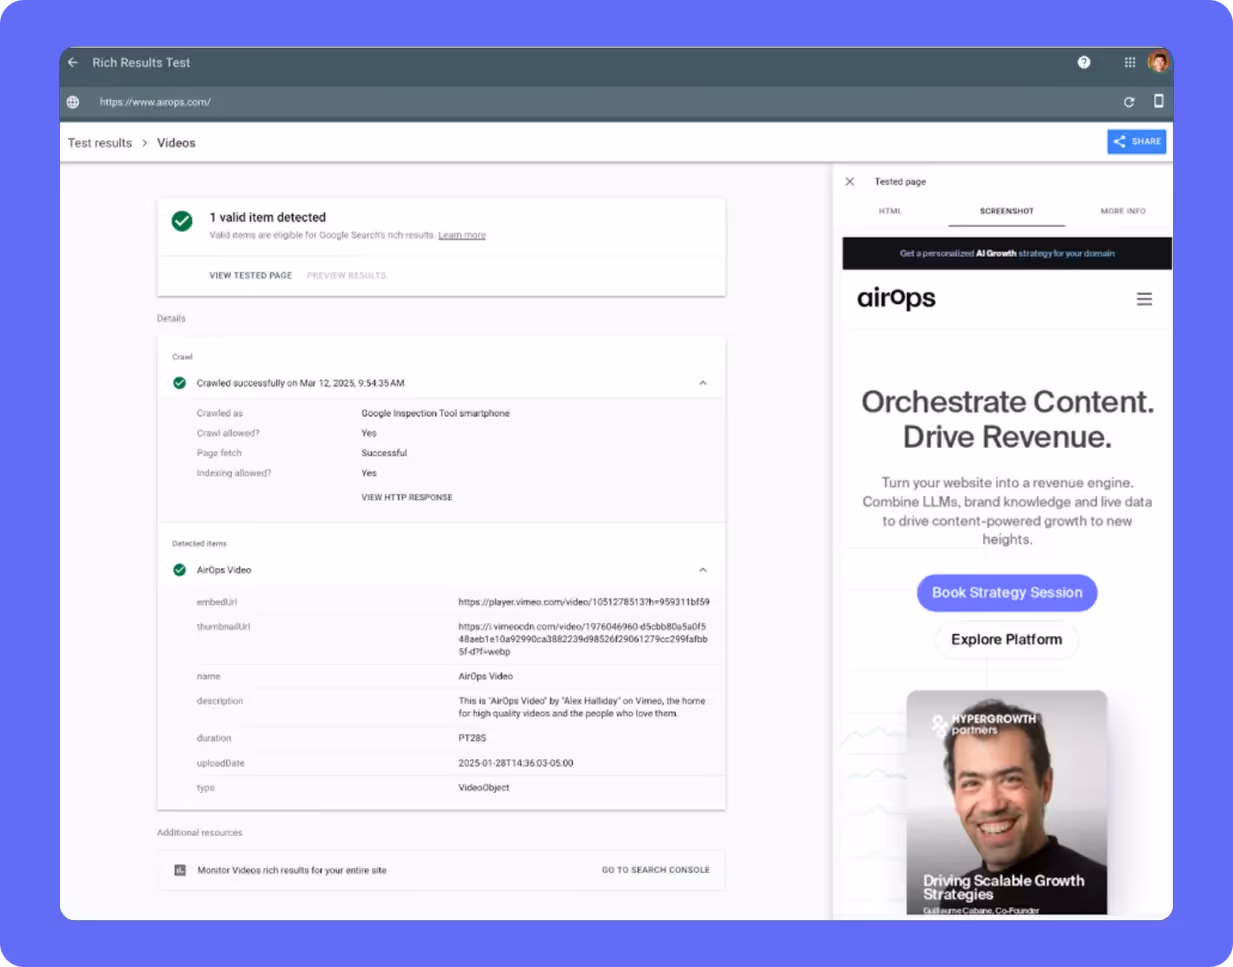The height and width of the screenshot is (967, 1233).
Task: Click PREVIEW RESULTS
Action: (346, 275)
